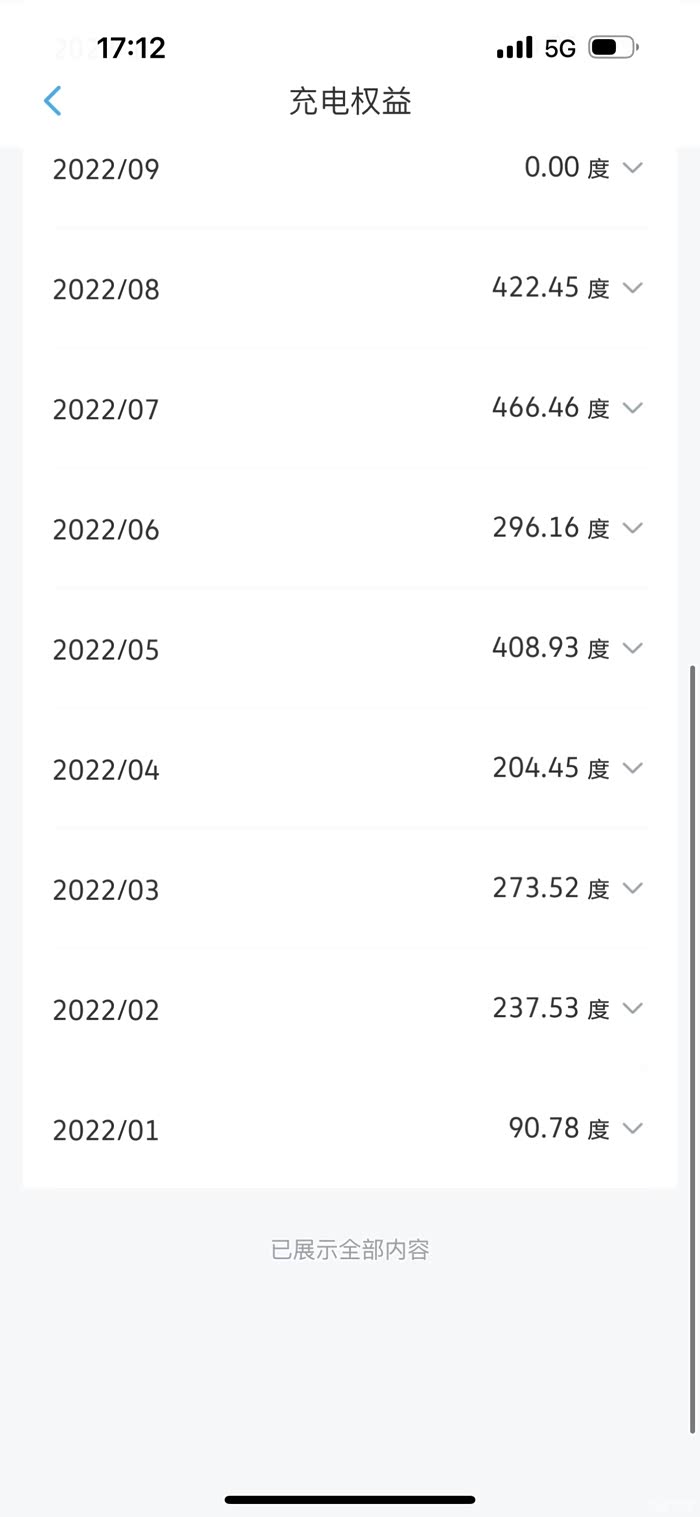Expand the 2022/02 row chevron

coord(632,1008)
